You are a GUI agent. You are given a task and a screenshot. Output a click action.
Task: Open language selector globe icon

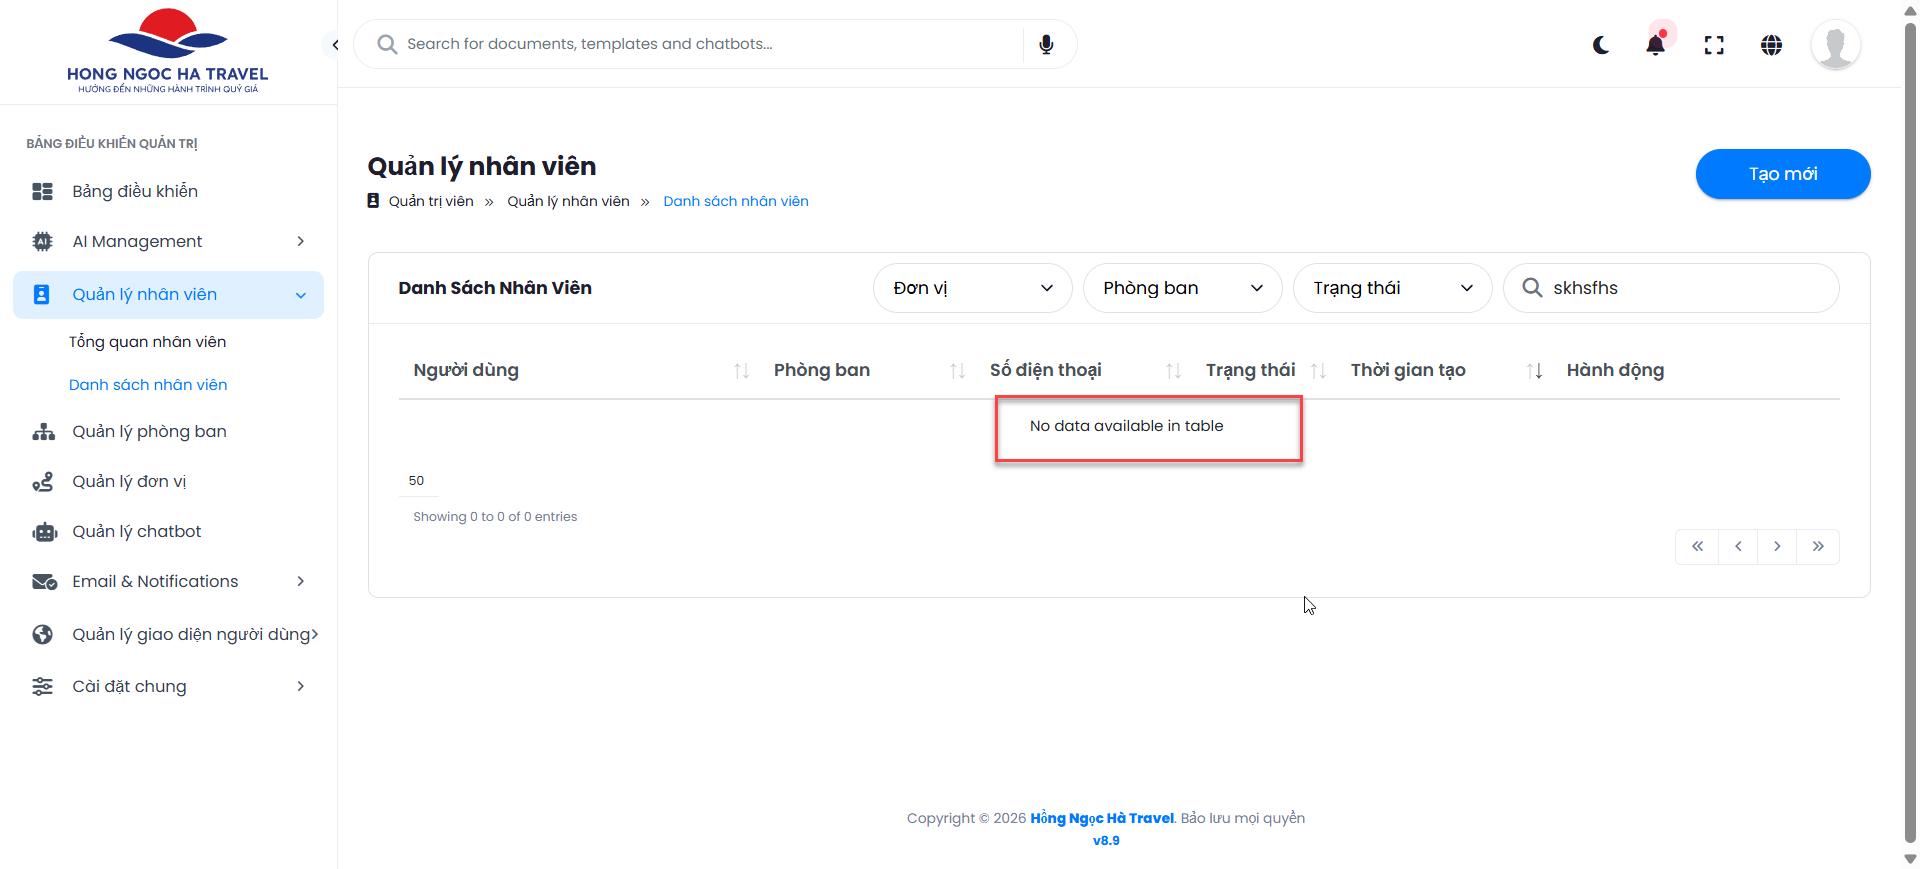pos(1771,45)
